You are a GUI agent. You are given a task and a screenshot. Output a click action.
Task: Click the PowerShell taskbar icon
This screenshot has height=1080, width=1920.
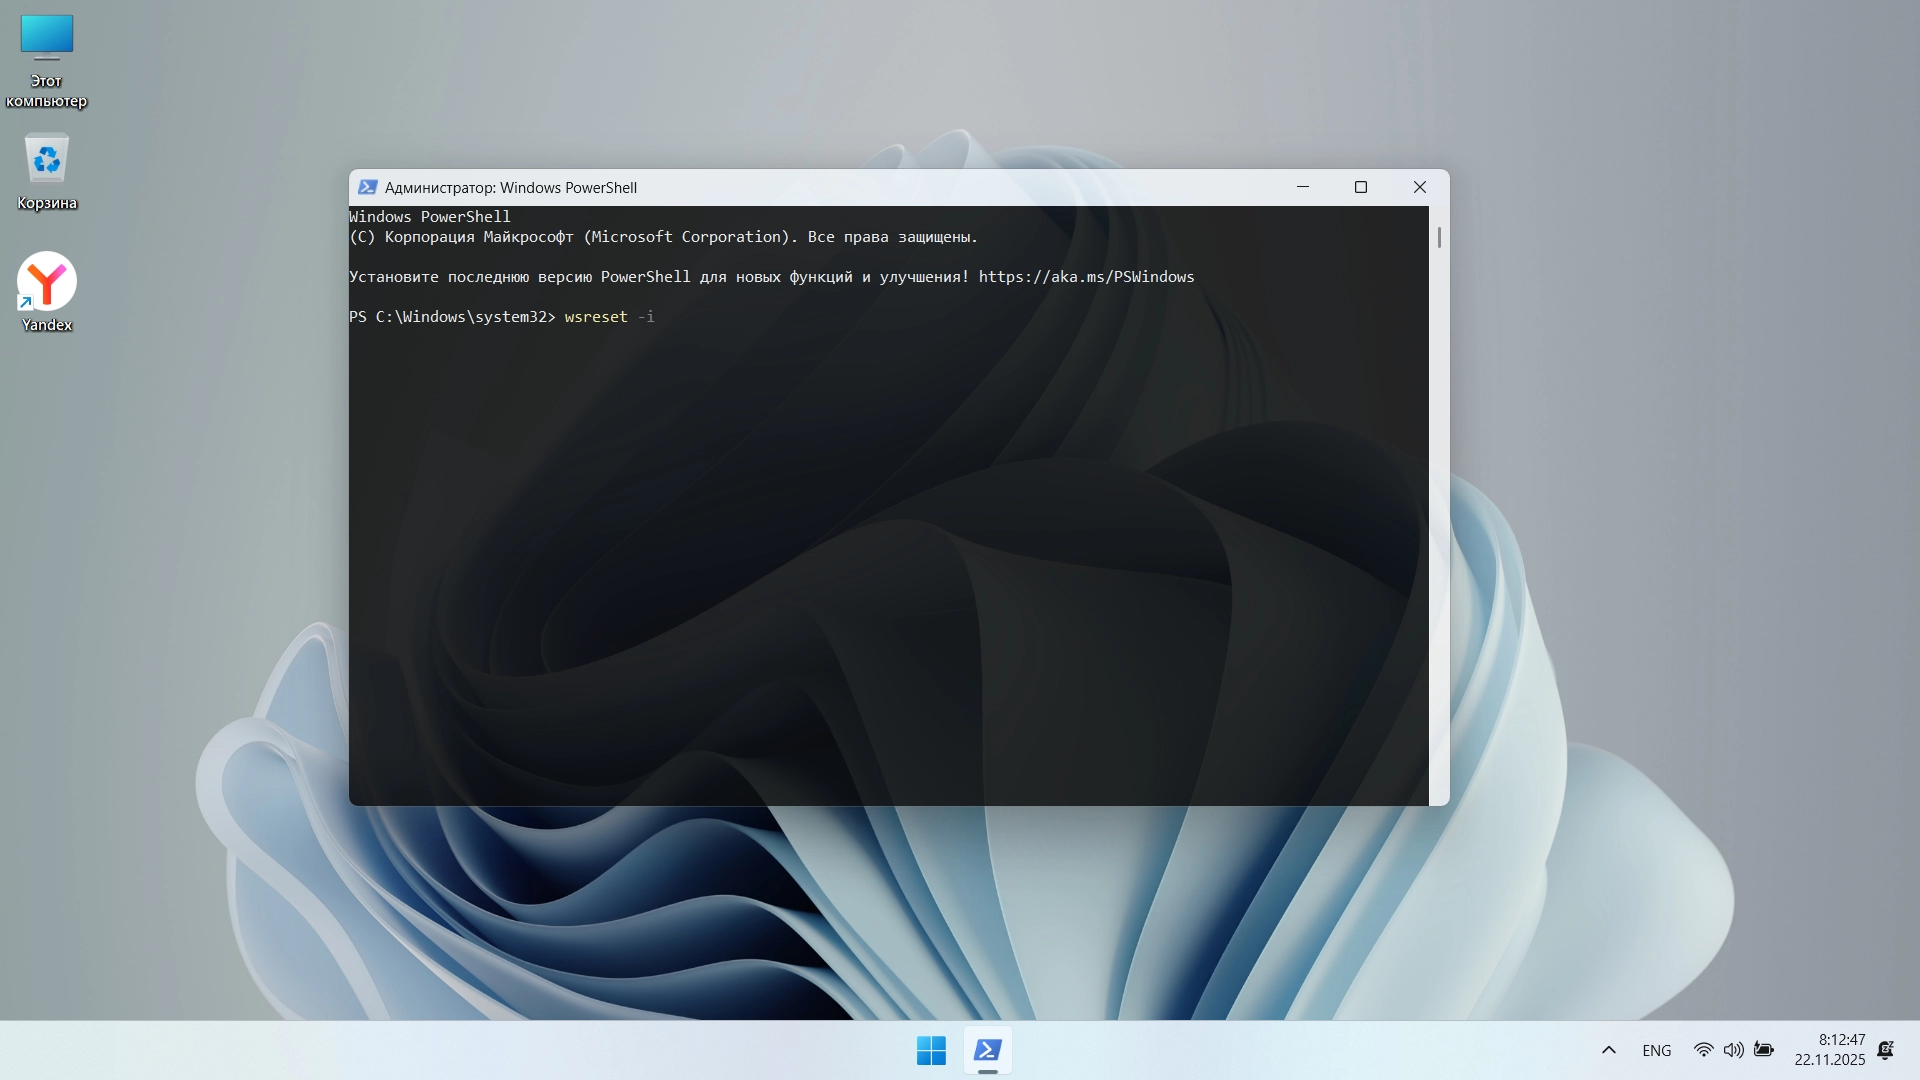pos(987,1050)
